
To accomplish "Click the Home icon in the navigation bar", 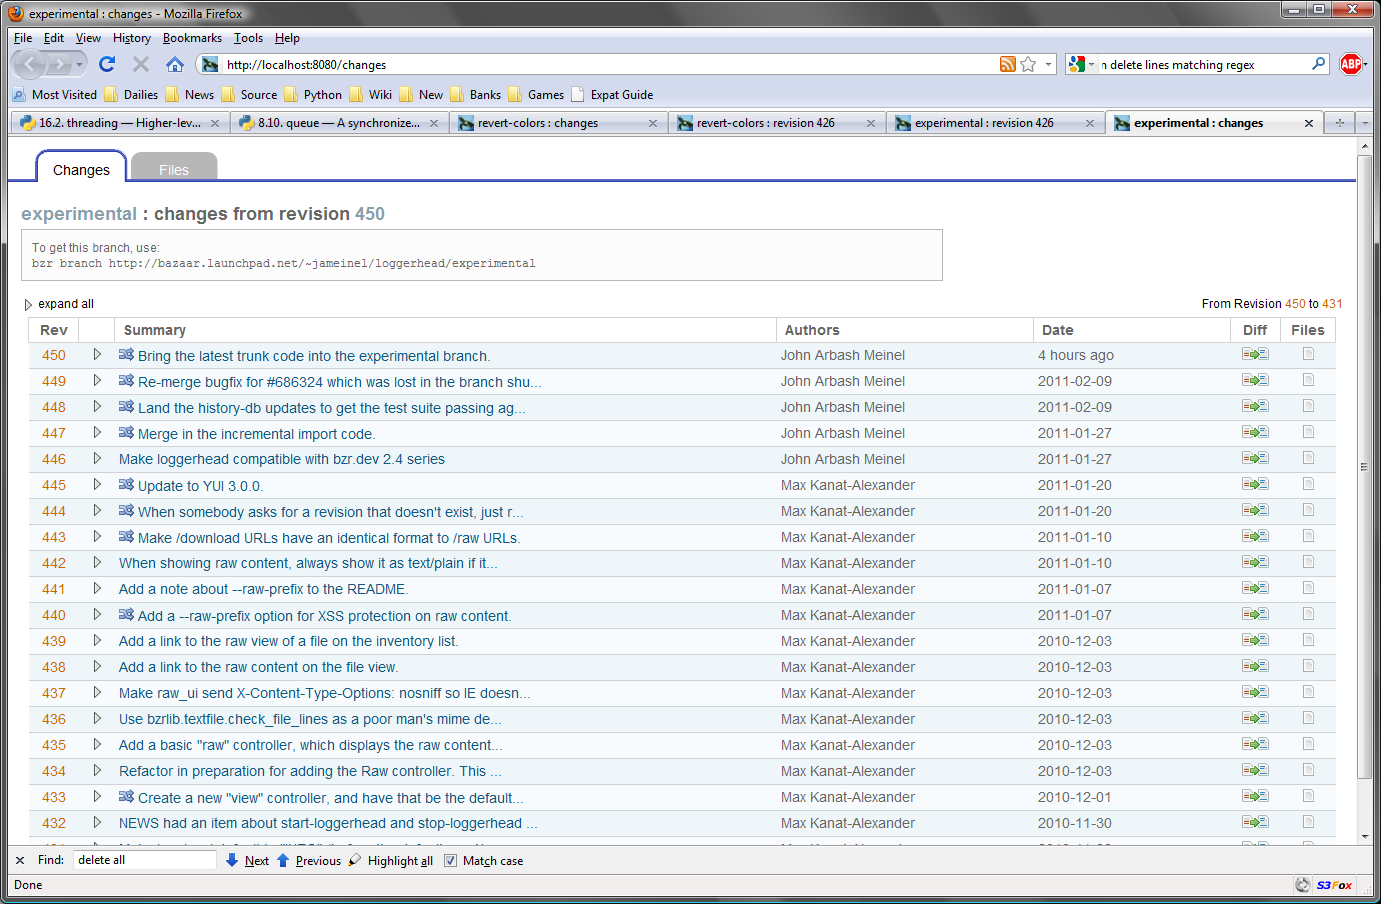I will (x=175, y=64).
